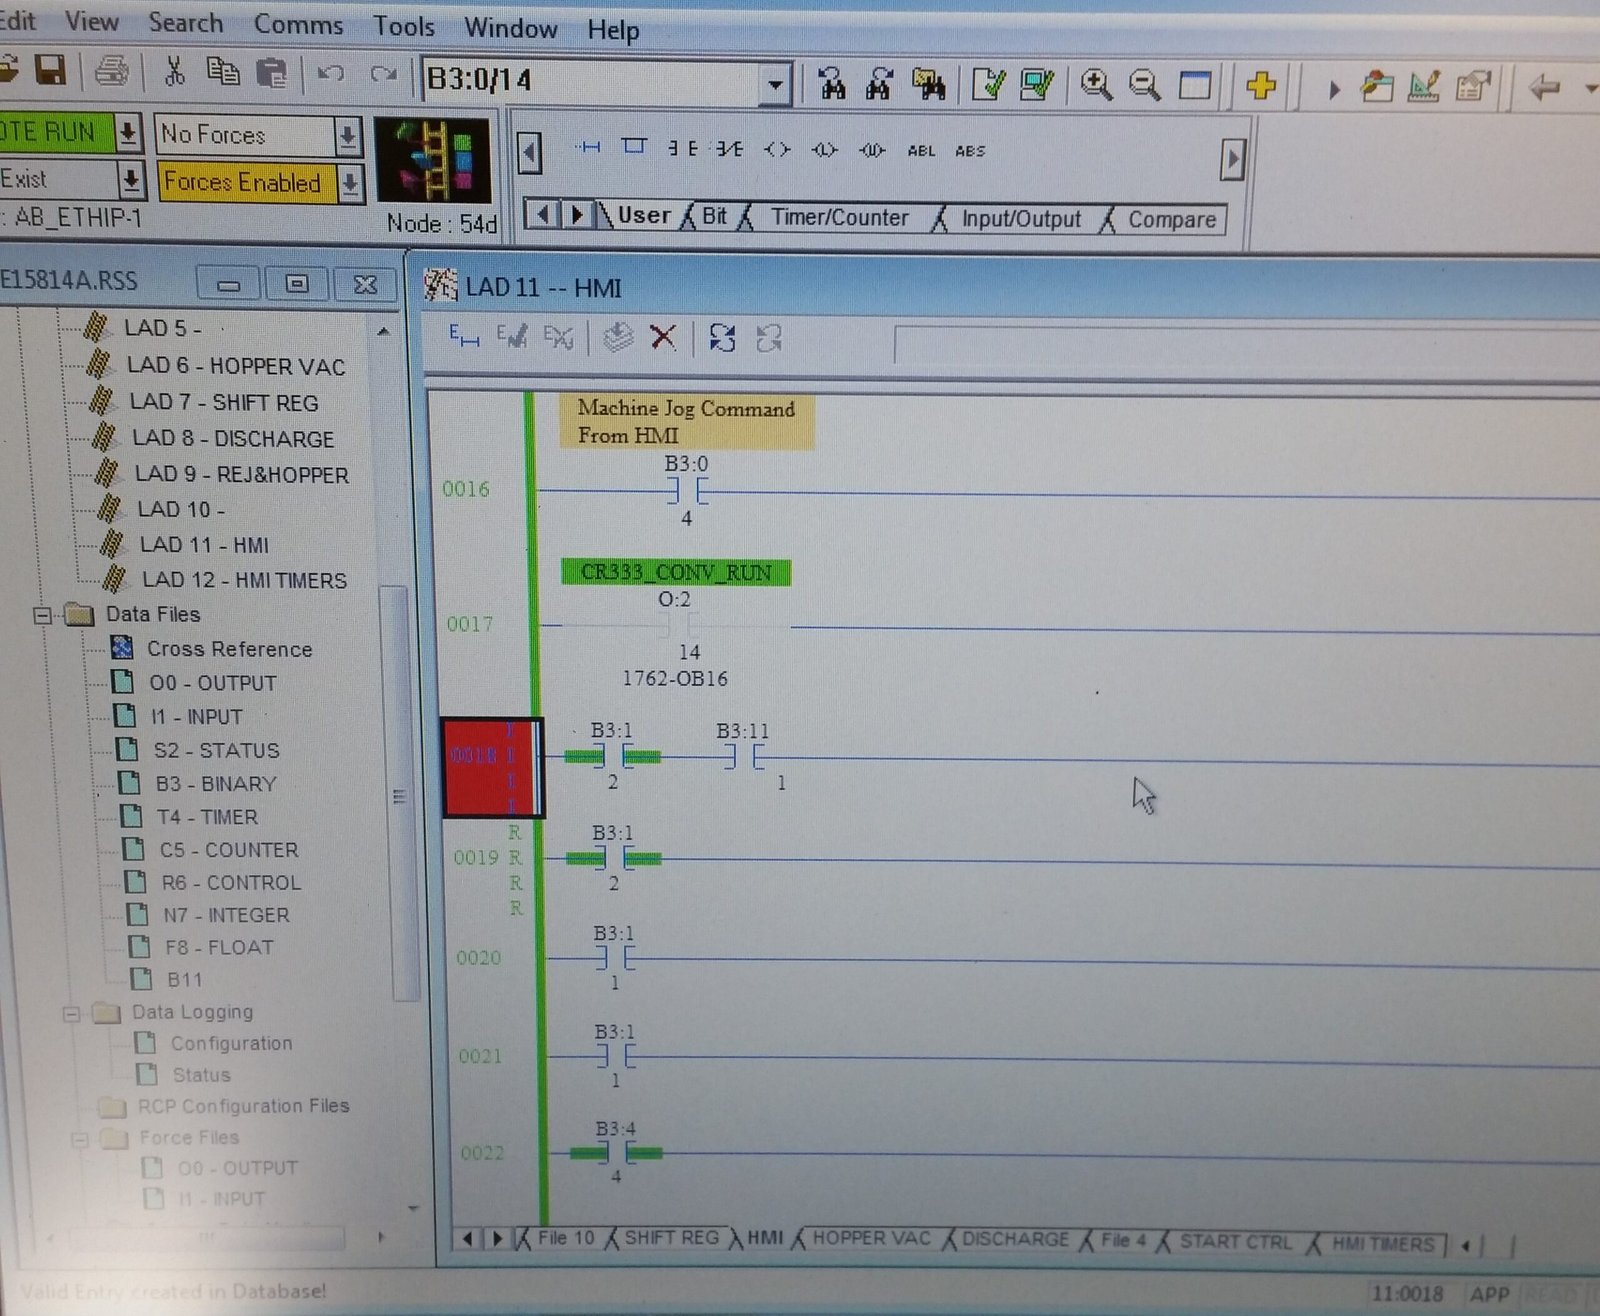Viewport: 1600px width, 1316px height.
Task: Click the Print icon in toolbar
Action: [x=111, y=72]
